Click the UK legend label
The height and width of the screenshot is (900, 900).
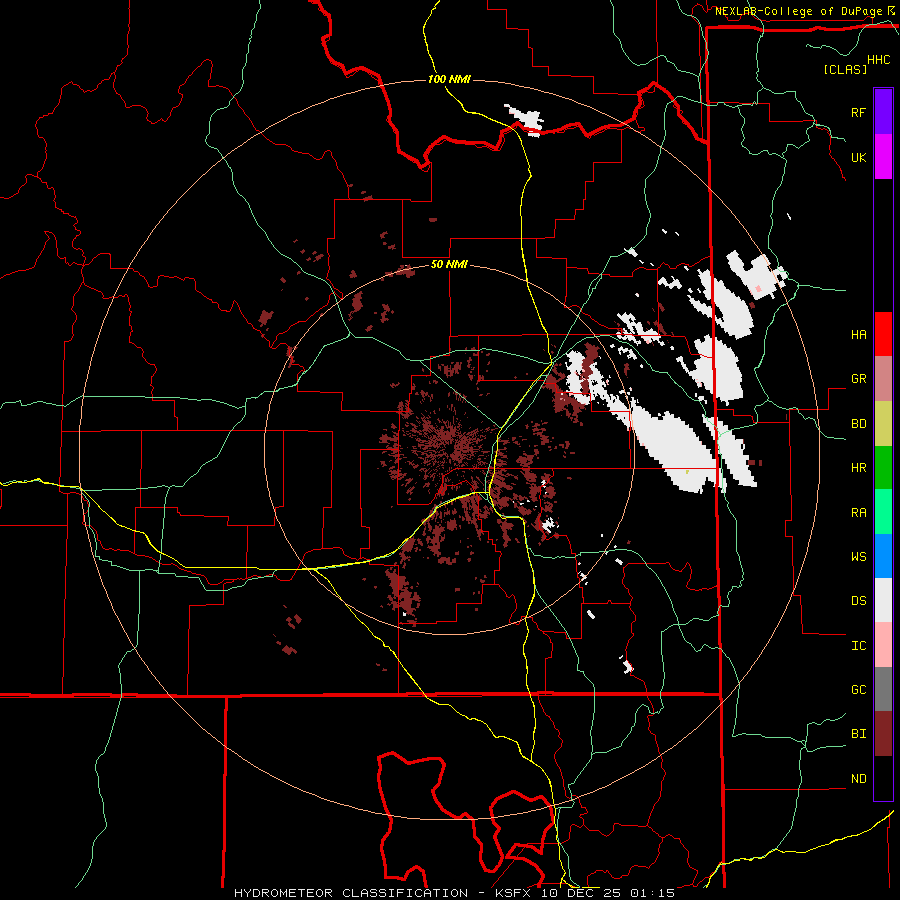[x=858, y=157]
